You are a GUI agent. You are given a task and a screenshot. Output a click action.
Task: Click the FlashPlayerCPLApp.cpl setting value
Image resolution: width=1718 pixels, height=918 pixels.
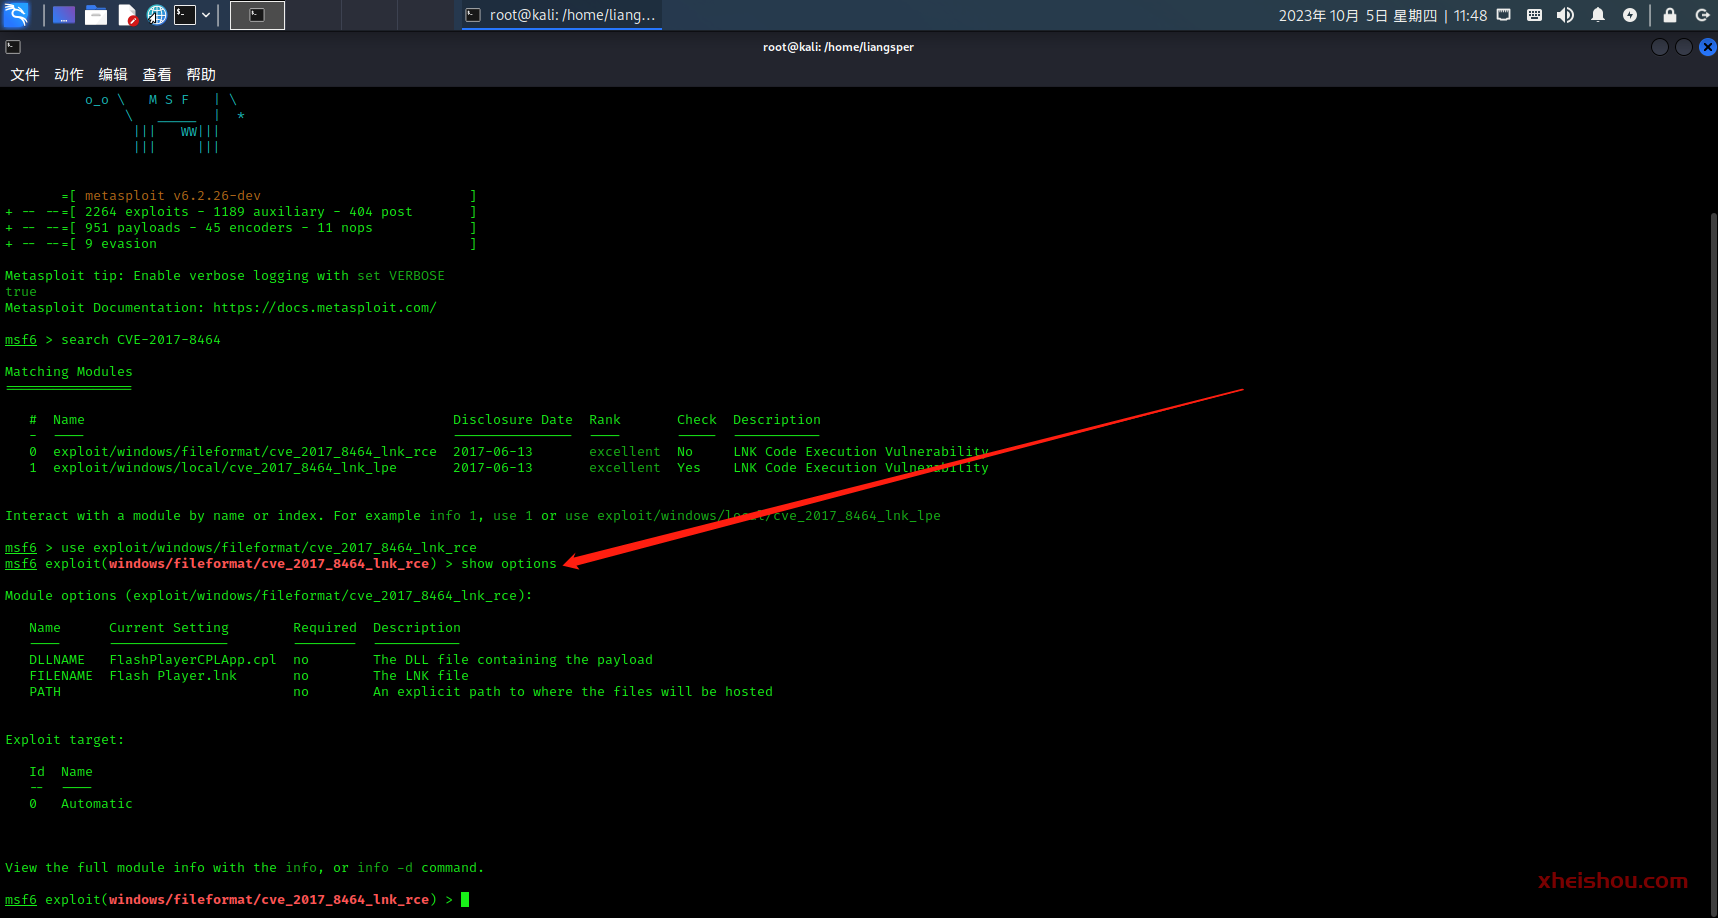click(193, 660)
